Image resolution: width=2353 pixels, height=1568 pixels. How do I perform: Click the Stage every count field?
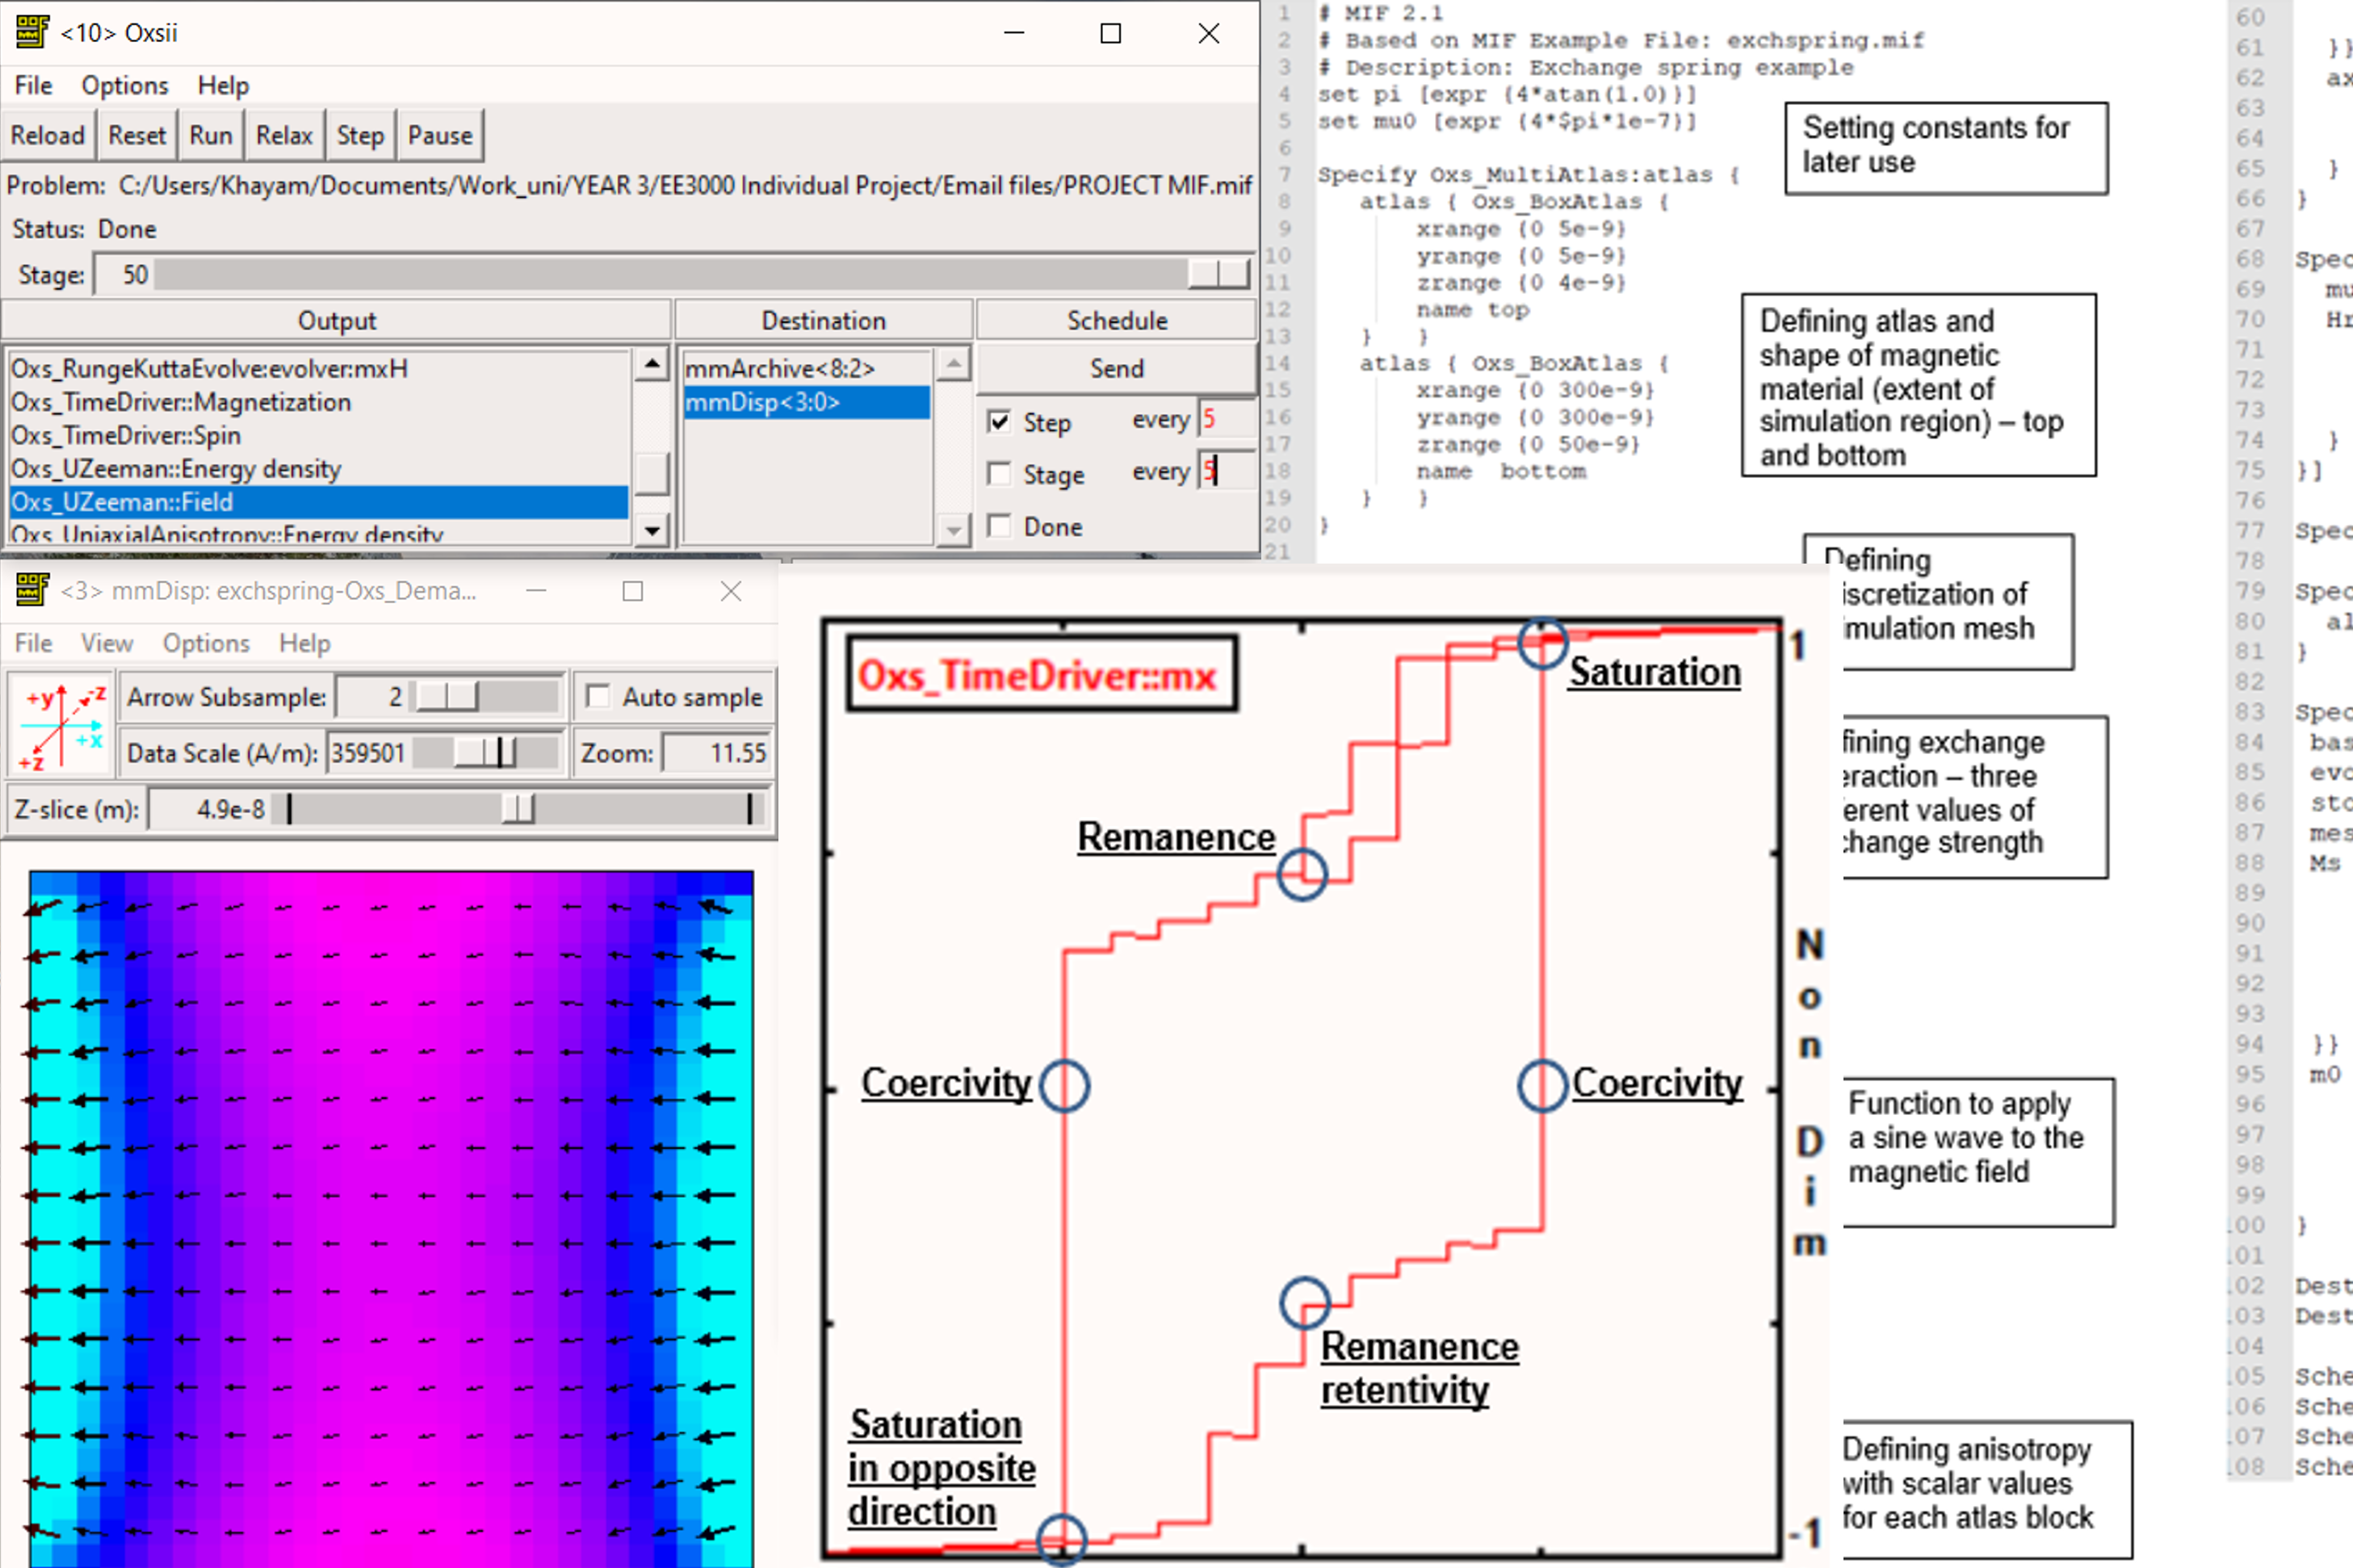click(1226, 470)
